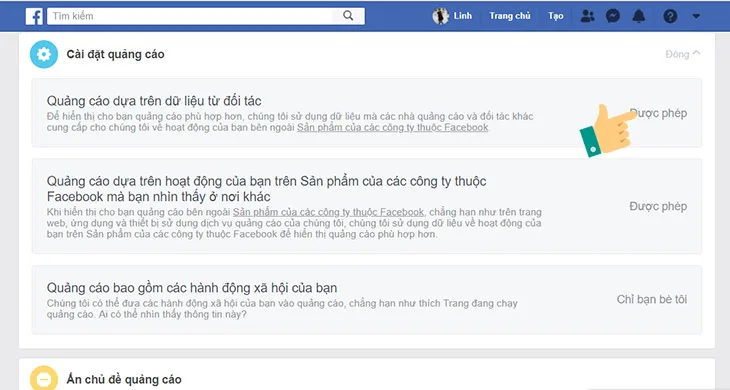Viewport: 730px width, 390px height.
Task: Click the Facebook logo icon
Action: click(34, 16)
